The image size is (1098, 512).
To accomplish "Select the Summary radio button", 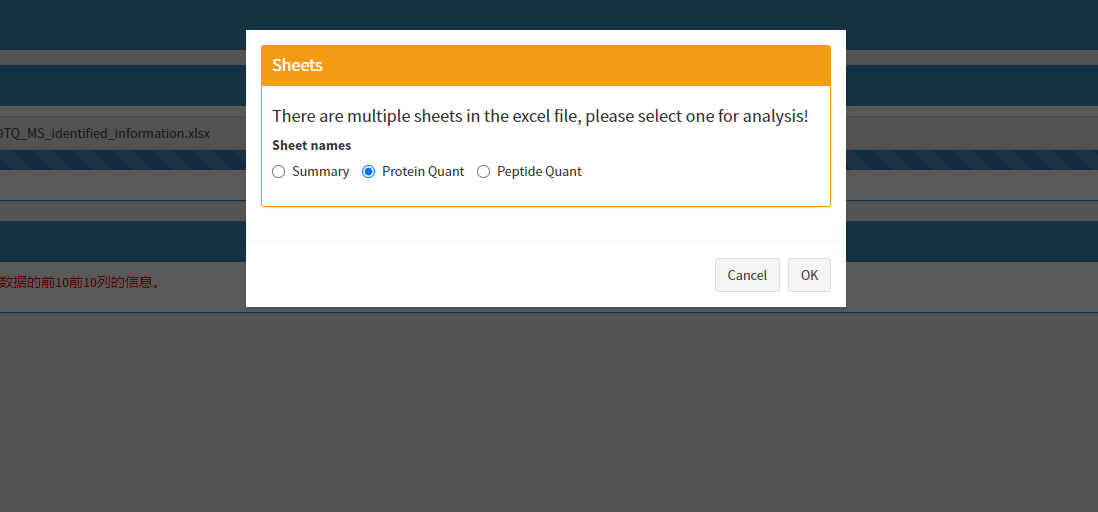I will (x=279, y=172).
